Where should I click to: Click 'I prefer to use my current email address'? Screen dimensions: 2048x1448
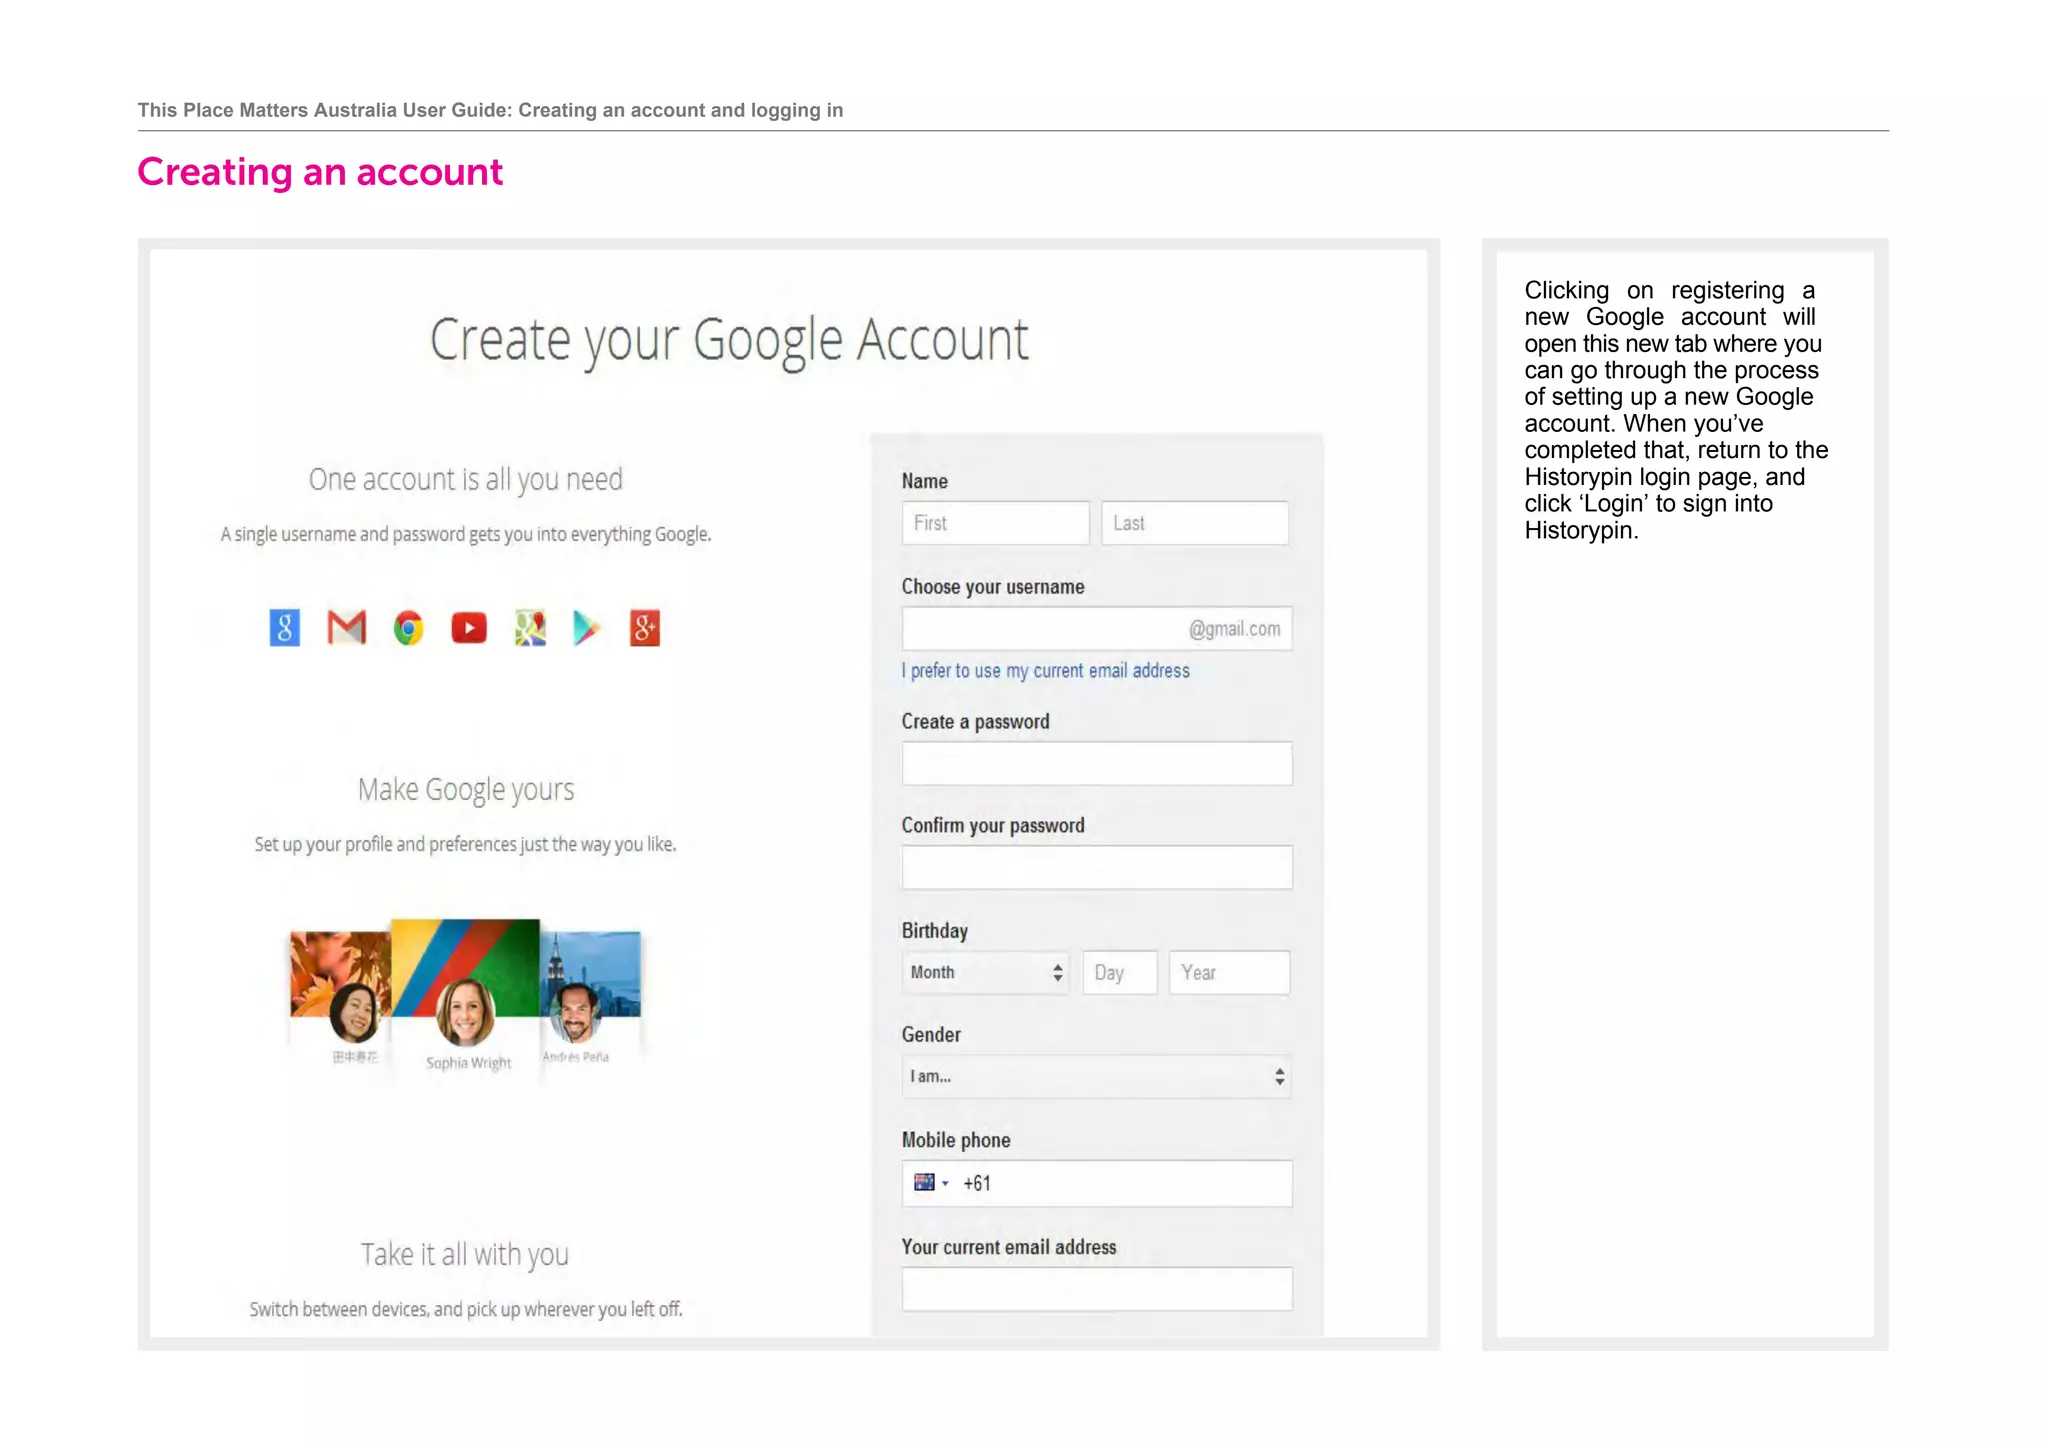[x=1046, y=671]
